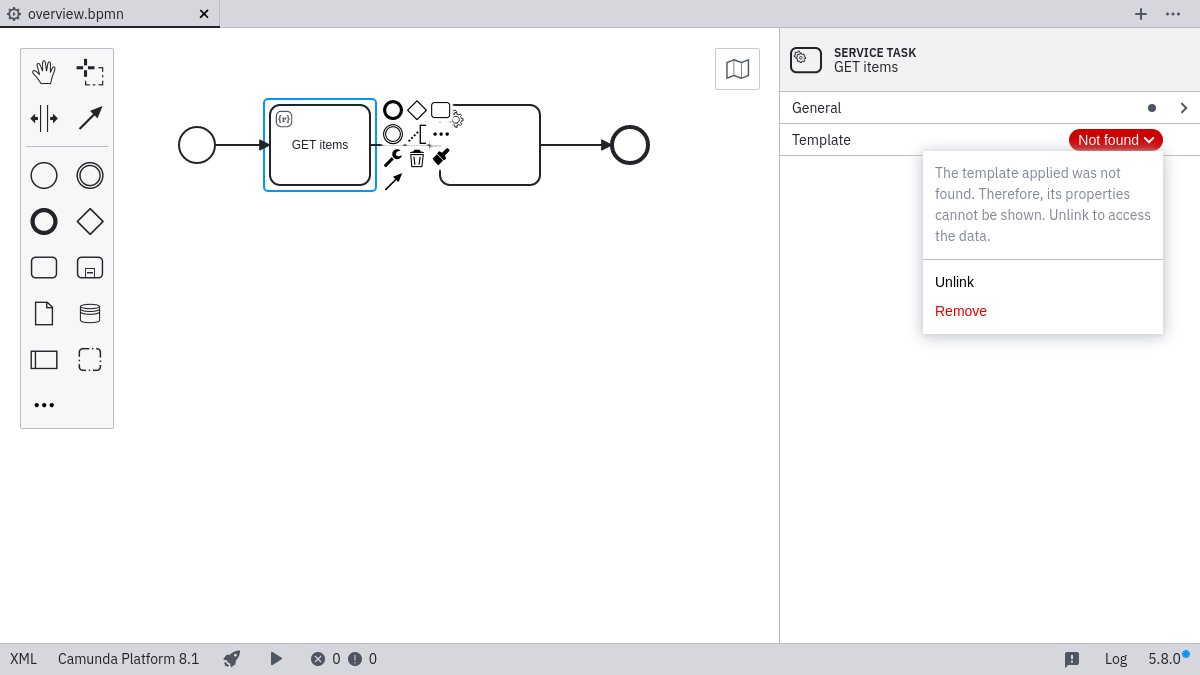
Task: Open Camunda Platform 8.1 version selector
Action: (128, 659)
